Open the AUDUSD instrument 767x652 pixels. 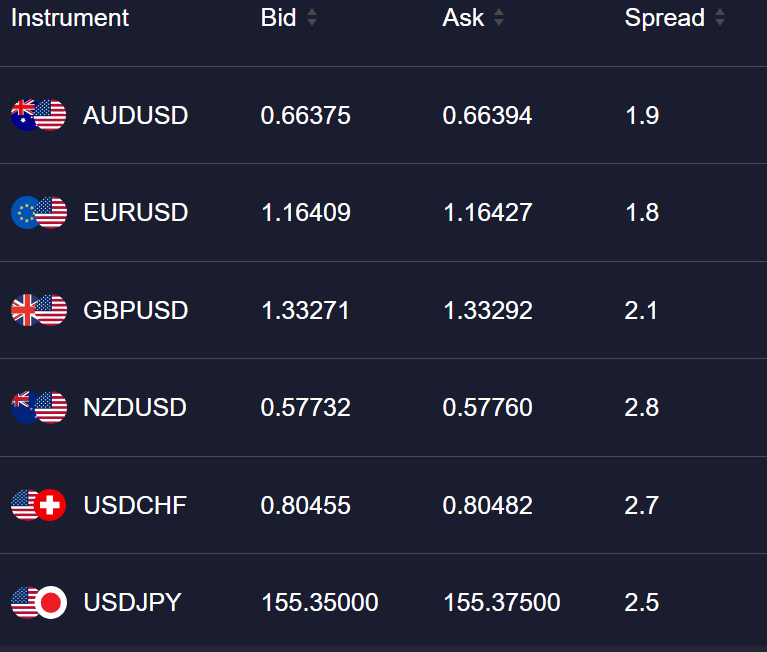click(135, 116)
